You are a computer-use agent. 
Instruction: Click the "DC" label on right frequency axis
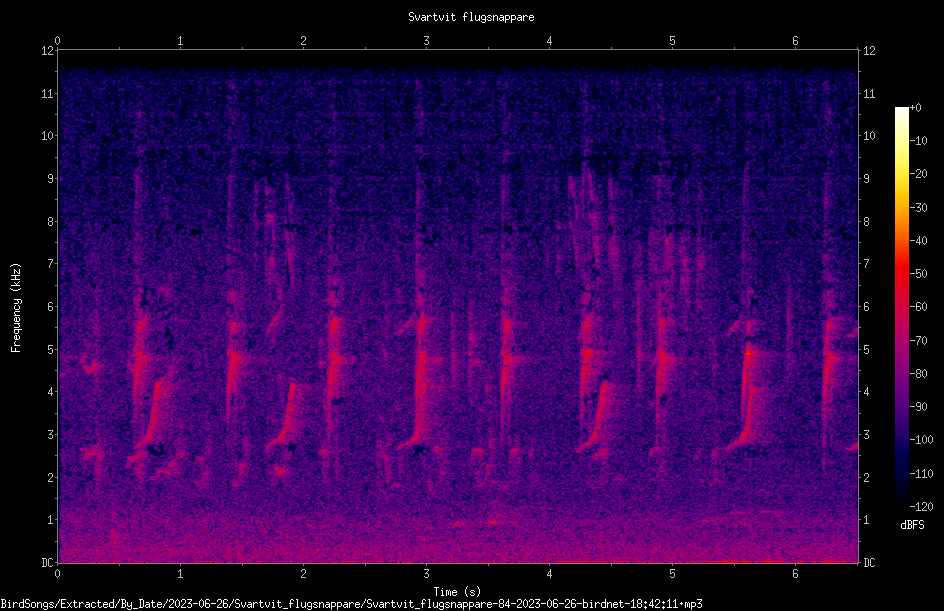[869, 563]
